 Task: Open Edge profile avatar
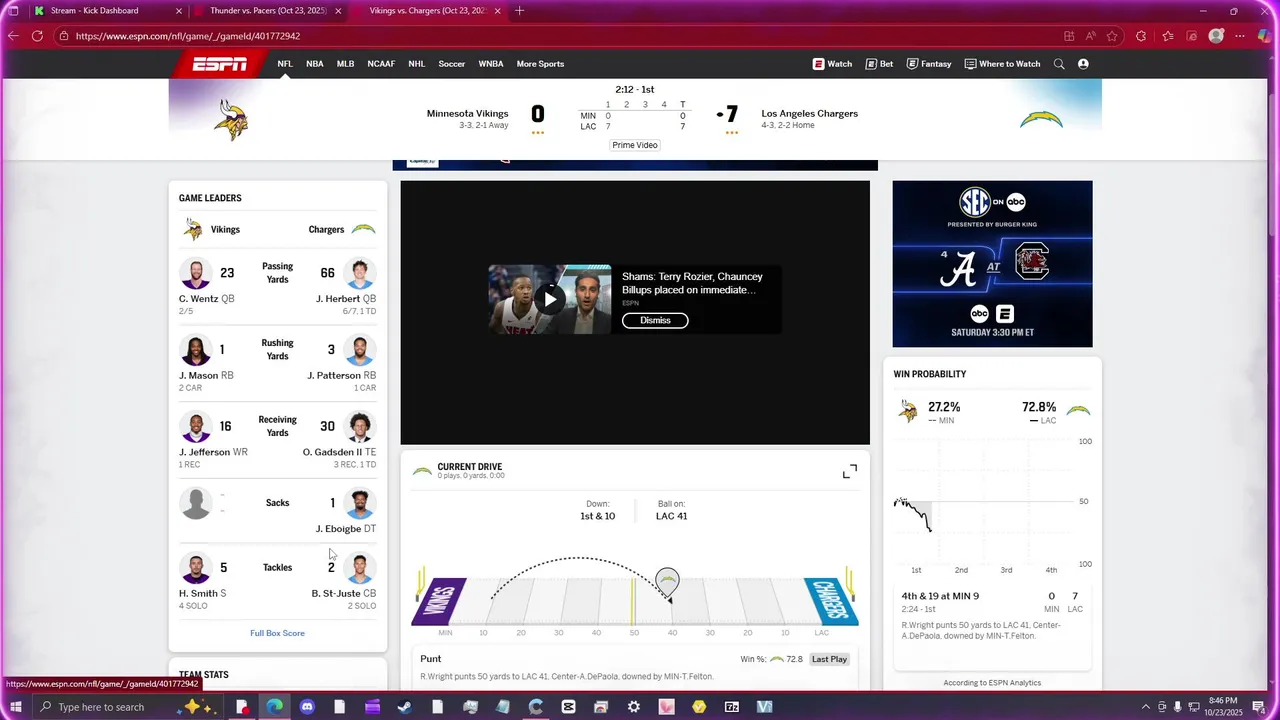pyautogui.click(x=1216, y=36)
